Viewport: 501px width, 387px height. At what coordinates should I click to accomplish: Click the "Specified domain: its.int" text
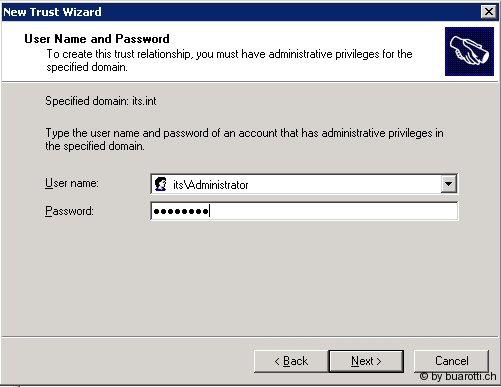(x=101, y=101)
